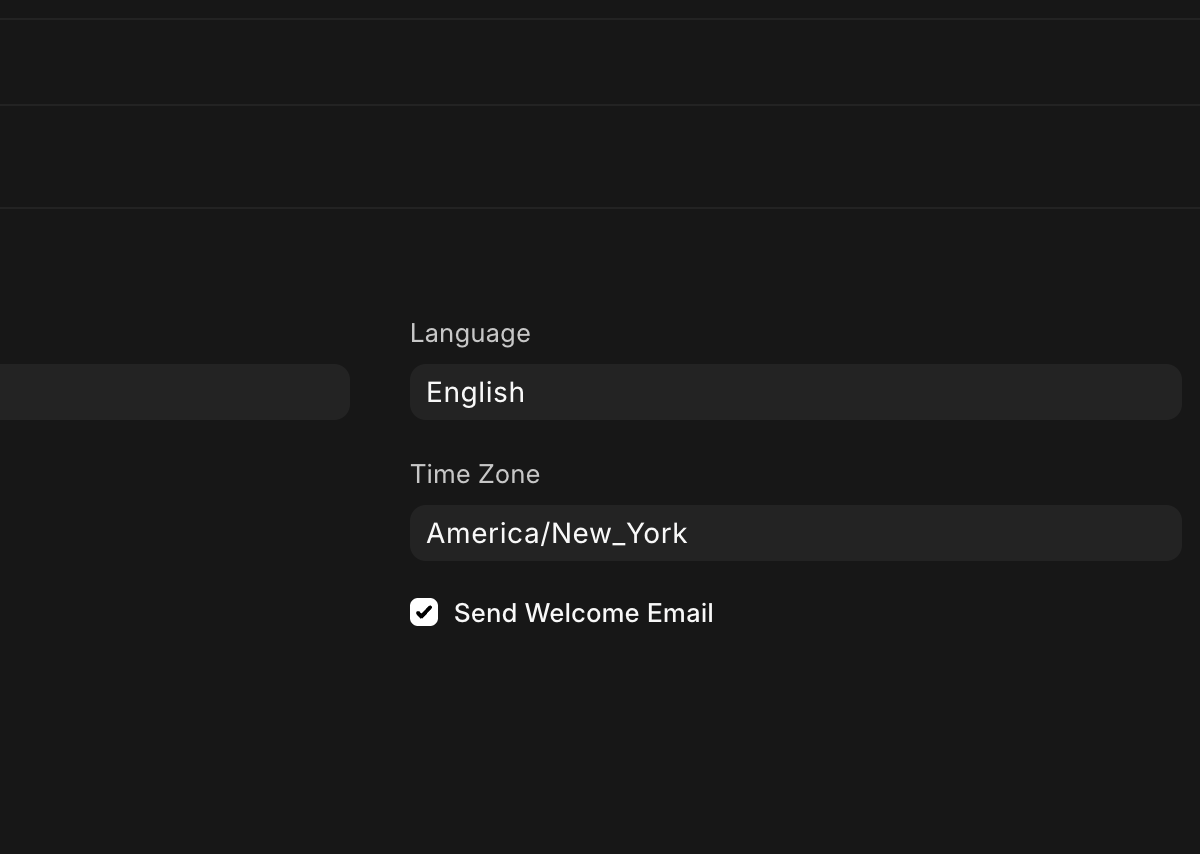Open the Time Zone dropdown

click(795, 533)
